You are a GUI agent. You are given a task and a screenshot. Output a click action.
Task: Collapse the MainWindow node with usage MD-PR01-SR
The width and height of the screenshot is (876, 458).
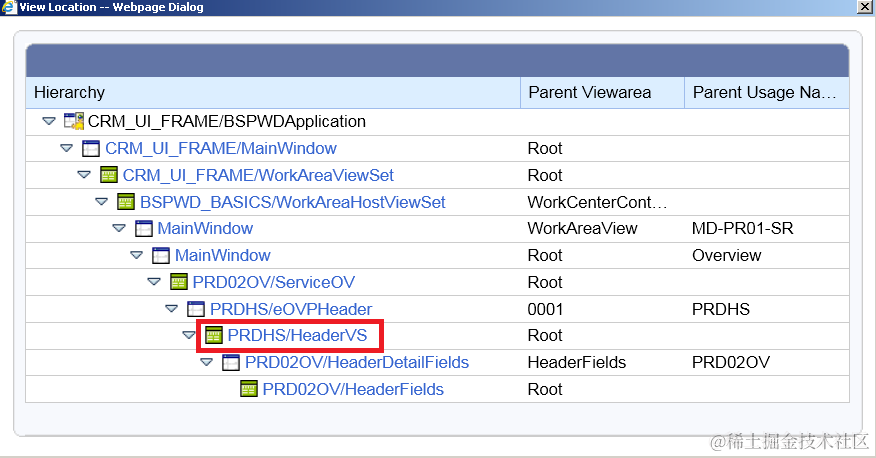[x=119, y=228]
